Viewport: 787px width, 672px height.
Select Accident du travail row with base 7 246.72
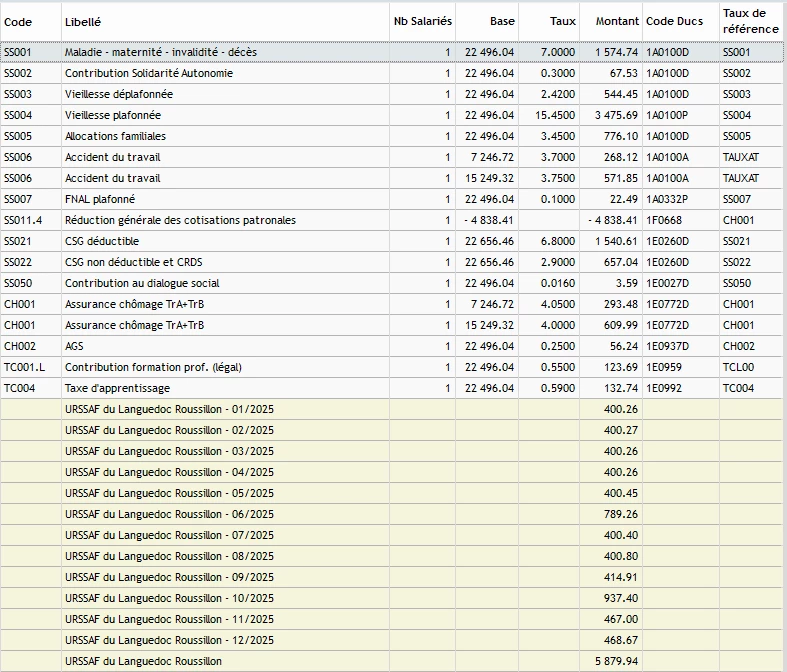tap(391, 158)
